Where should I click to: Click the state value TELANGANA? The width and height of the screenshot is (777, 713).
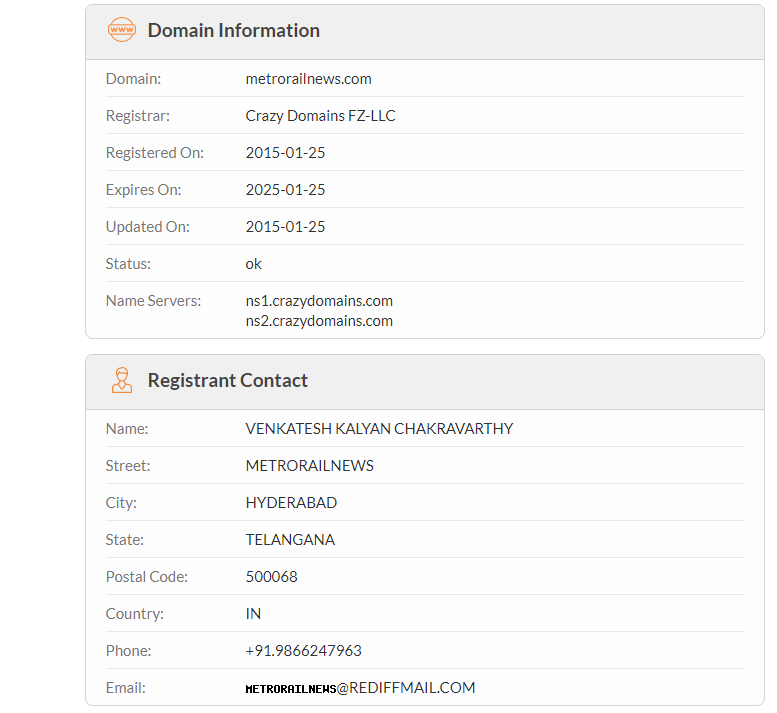point(290,540)
